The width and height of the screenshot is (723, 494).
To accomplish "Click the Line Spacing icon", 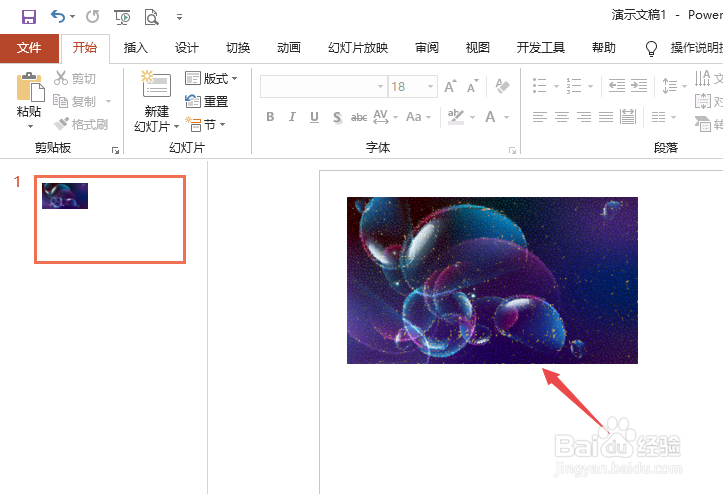I will [670, 86].
